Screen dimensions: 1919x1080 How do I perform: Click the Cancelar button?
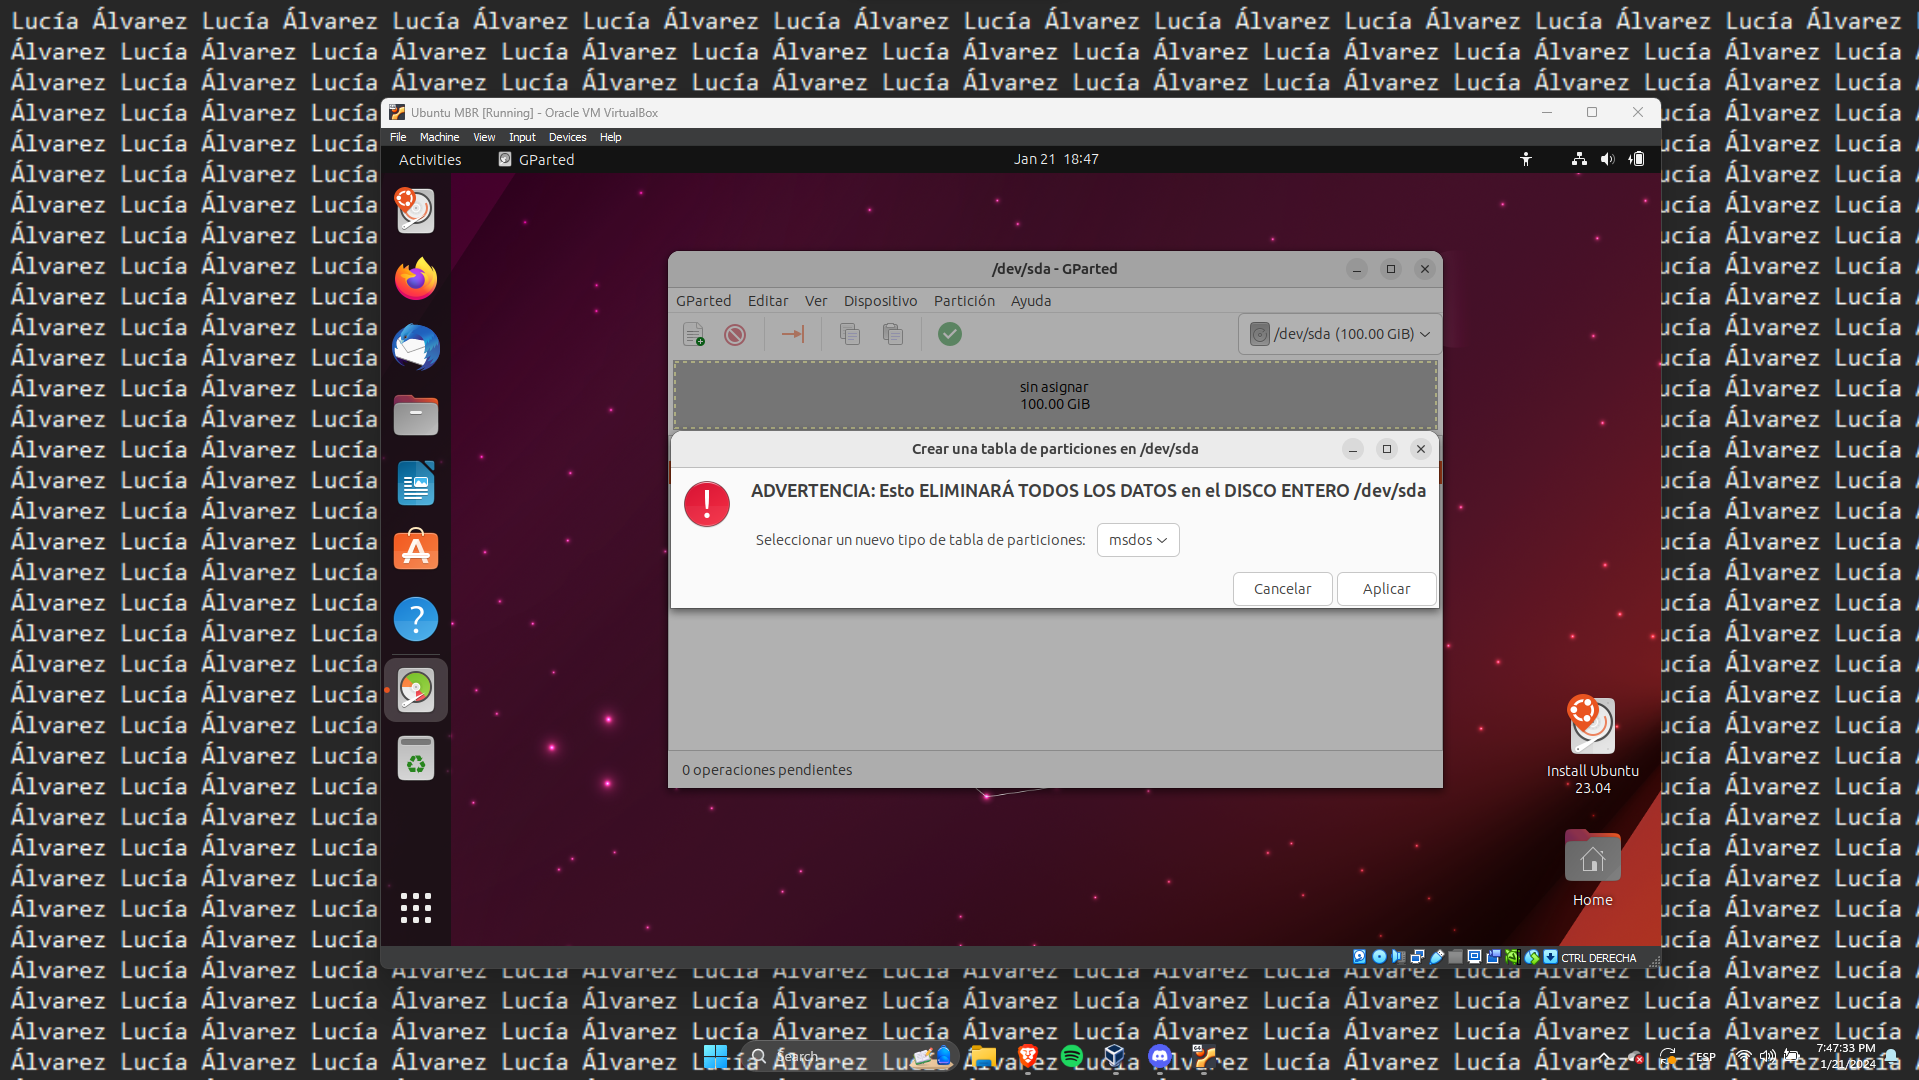pyautogui.click(x=1282, y=589)
